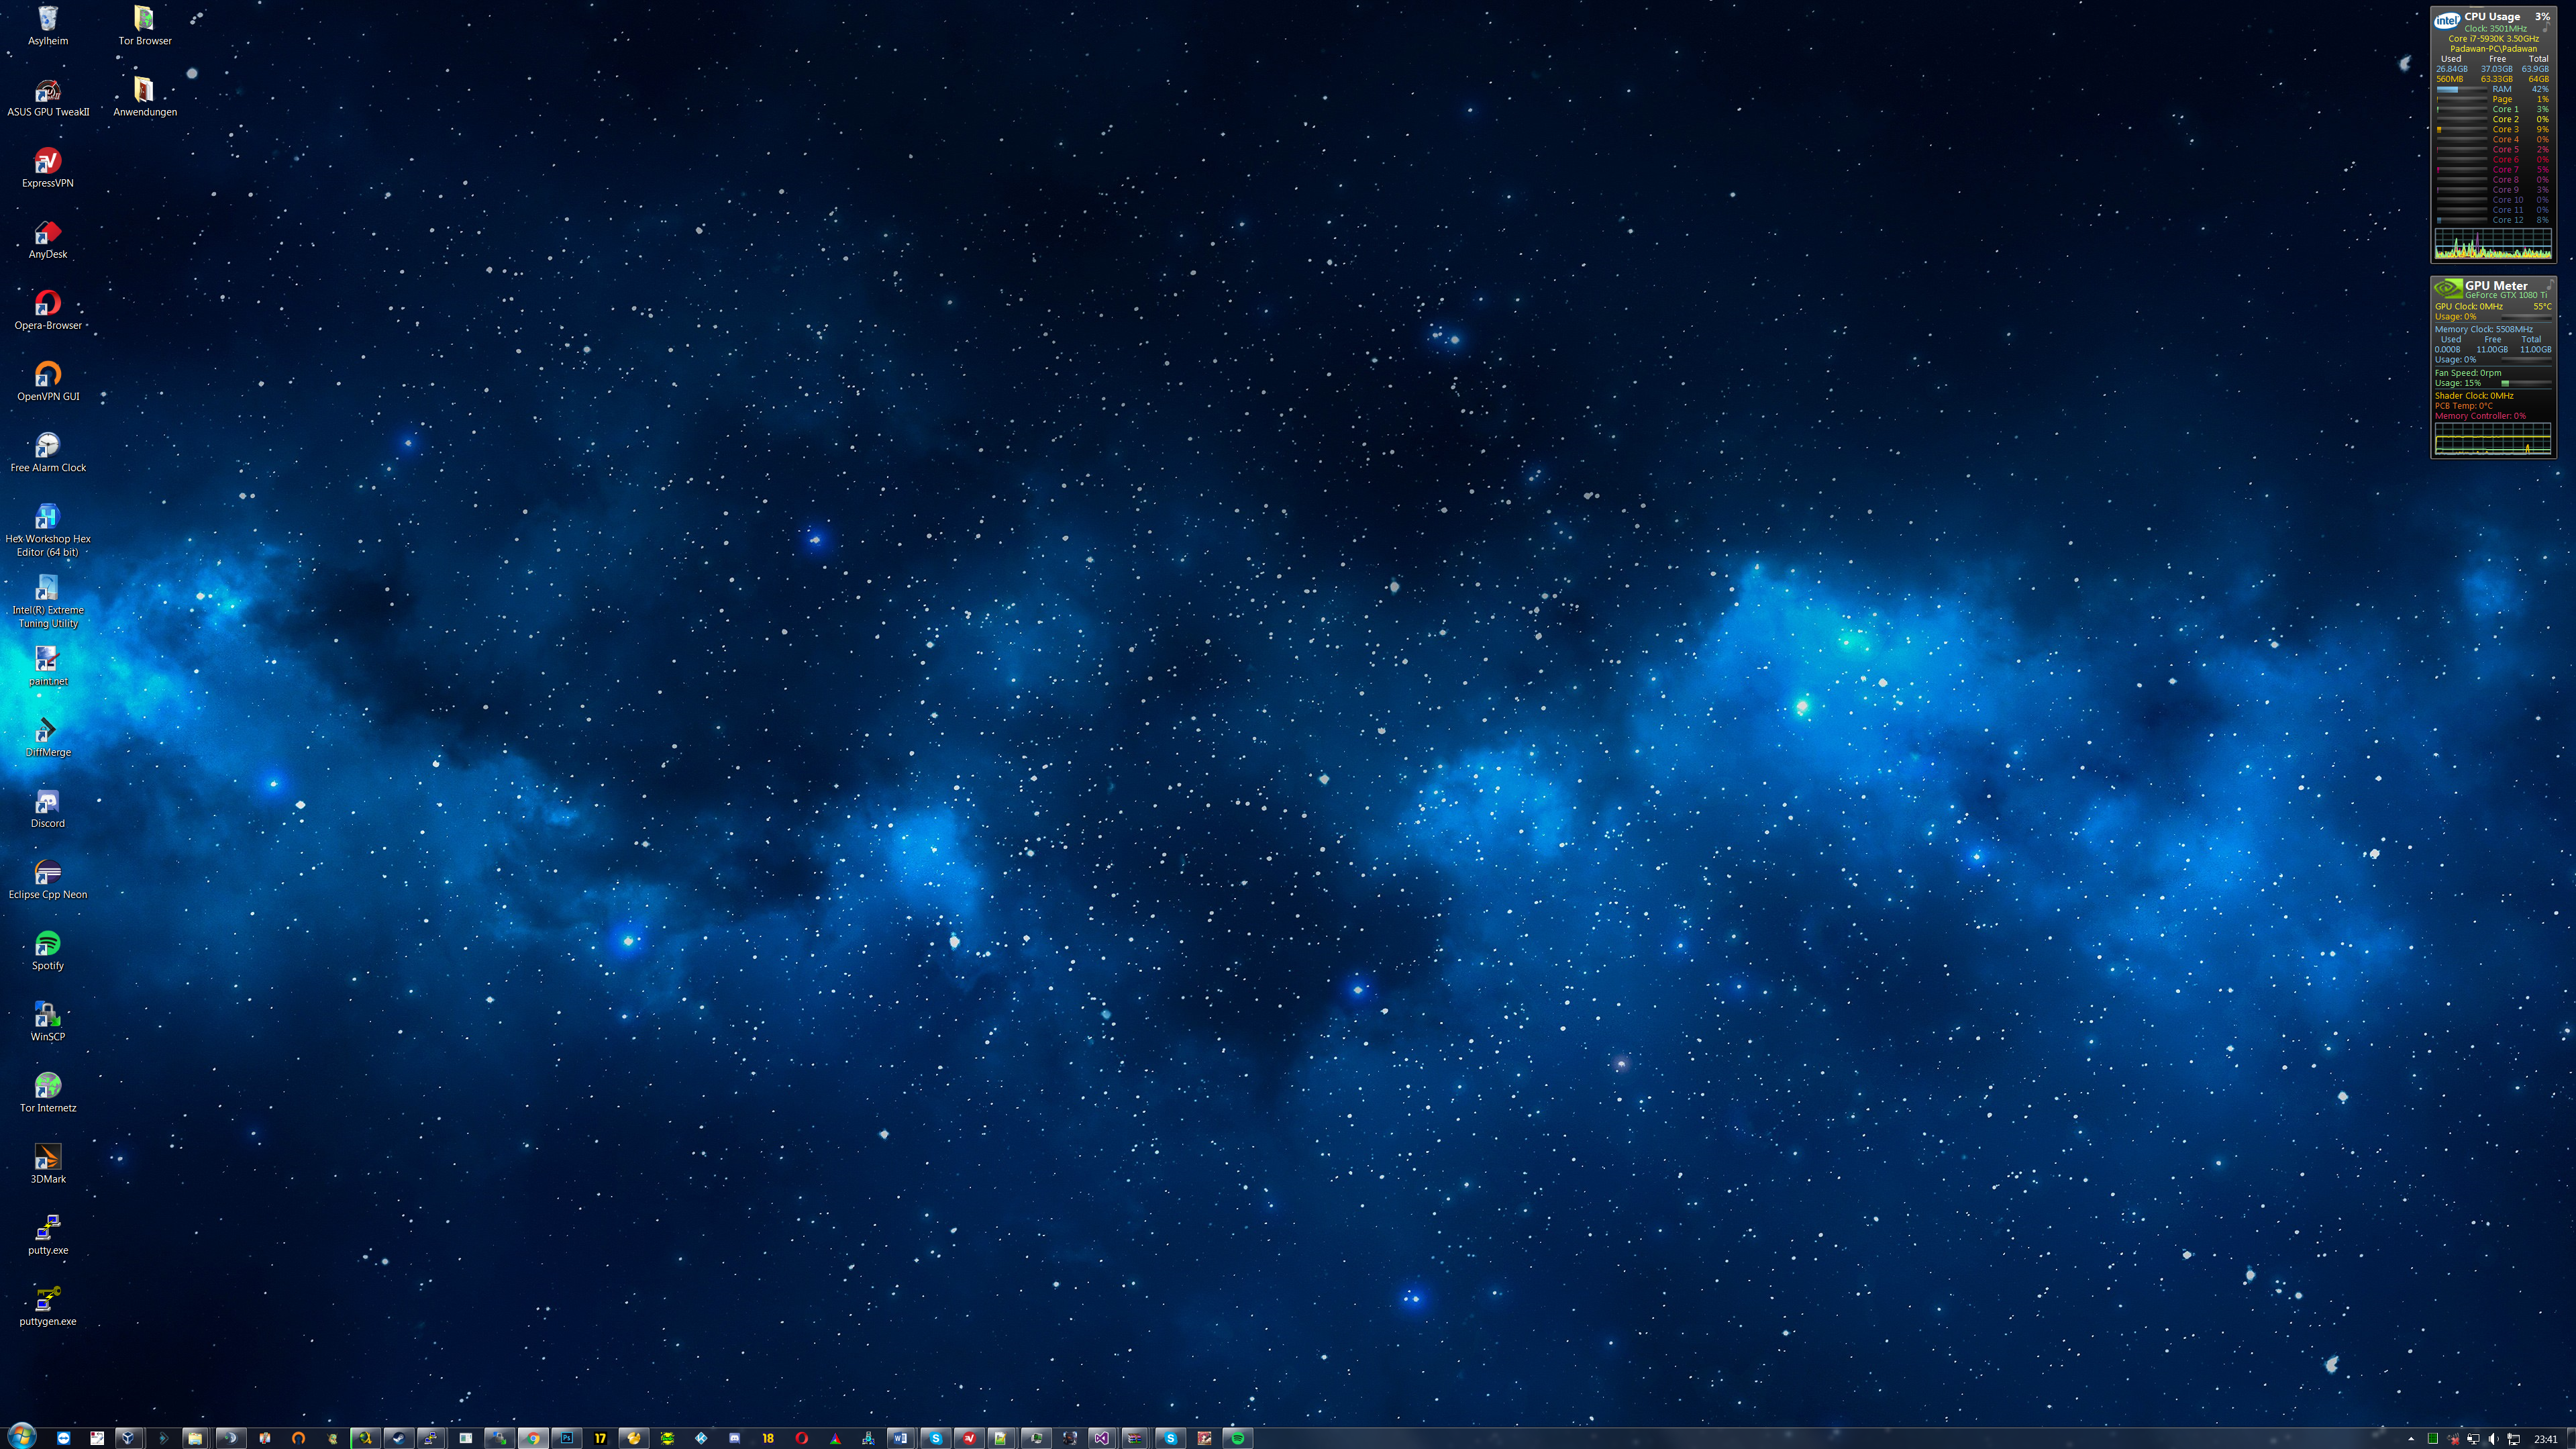
Task: Select the ASUS GPU TweakII shortcut
Action: point(47,97)
